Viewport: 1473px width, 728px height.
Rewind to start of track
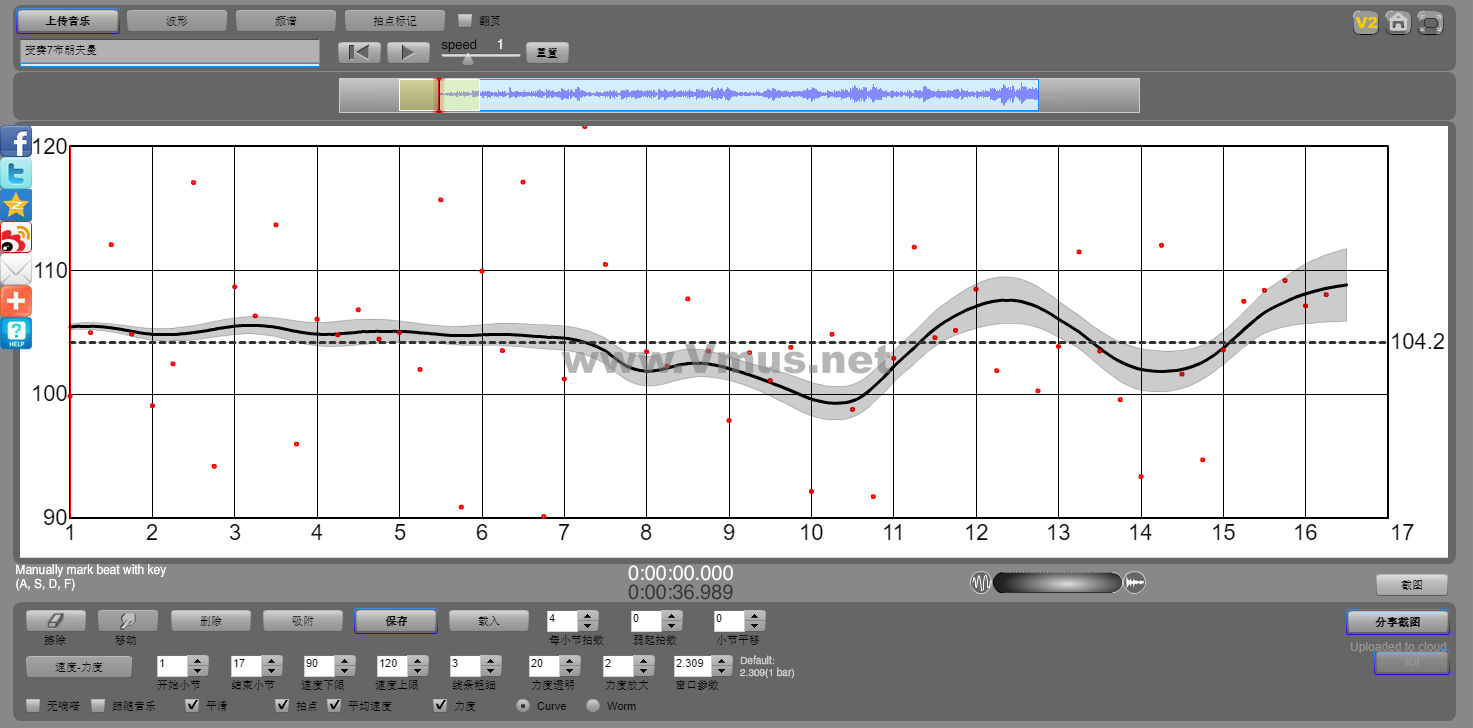(x=359, y=52)
